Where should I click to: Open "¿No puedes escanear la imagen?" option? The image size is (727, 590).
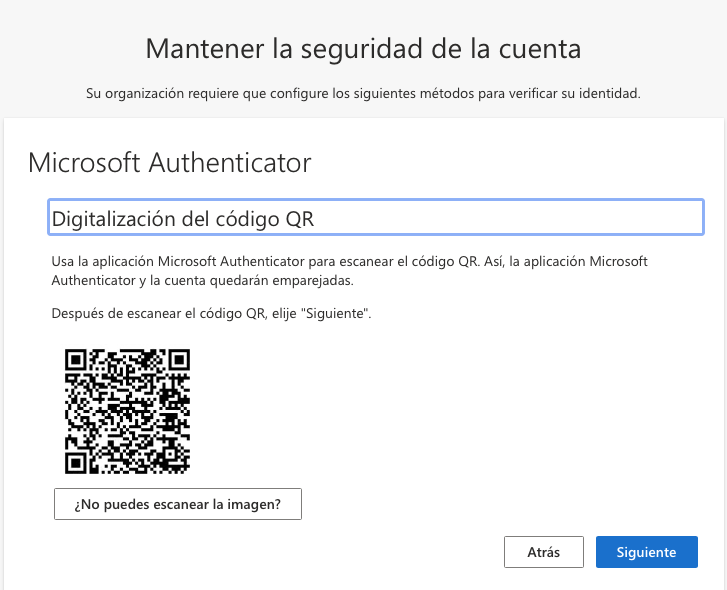(178, 504)
